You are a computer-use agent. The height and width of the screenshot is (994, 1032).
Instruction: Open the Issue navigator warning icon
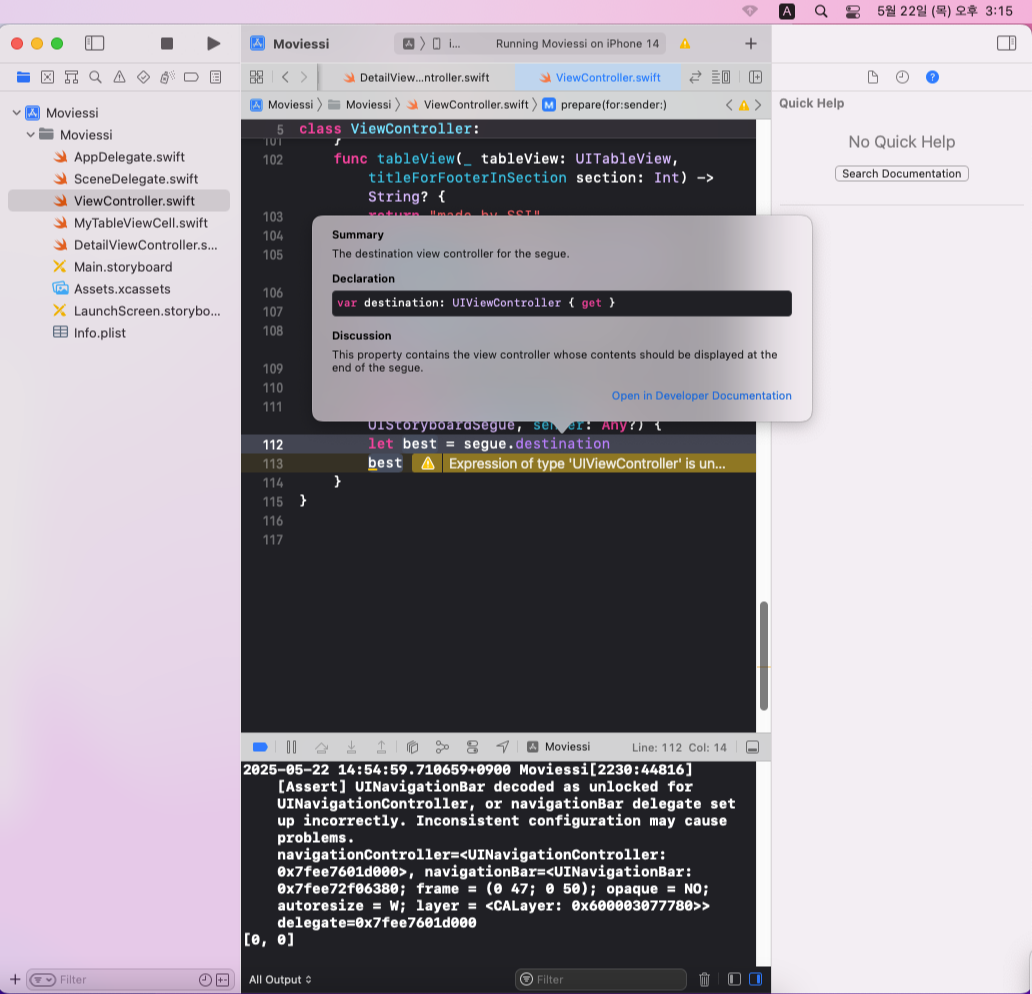119,77
